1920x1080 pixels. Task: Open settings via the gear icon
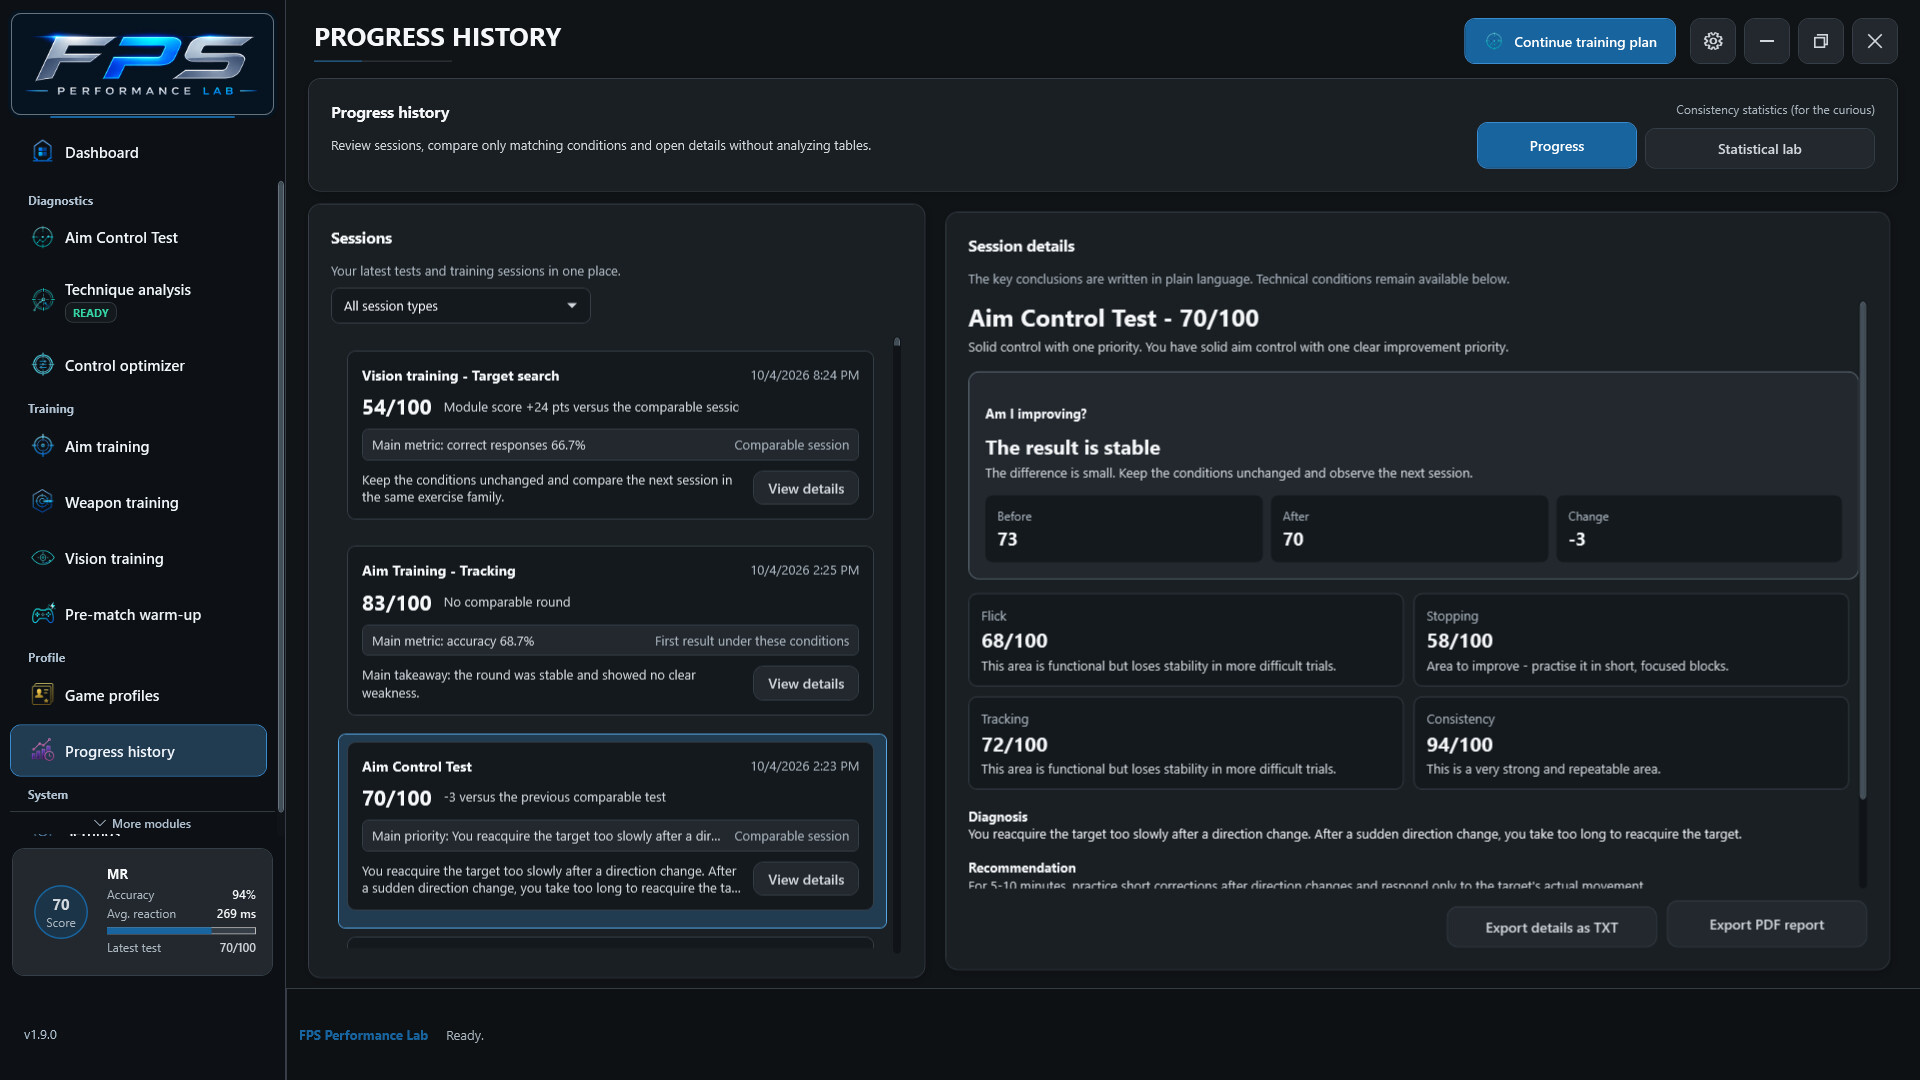[1713, 41]
